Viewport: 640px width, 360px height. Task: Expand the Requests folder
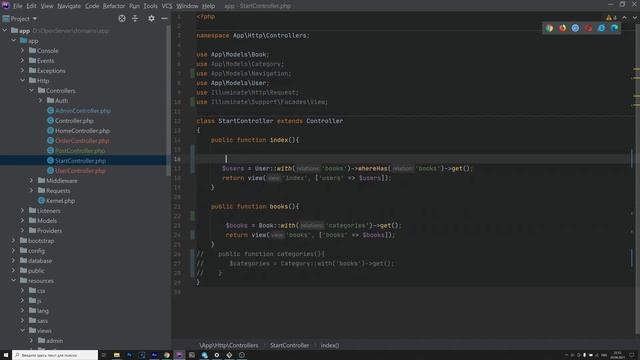[31, 191]
